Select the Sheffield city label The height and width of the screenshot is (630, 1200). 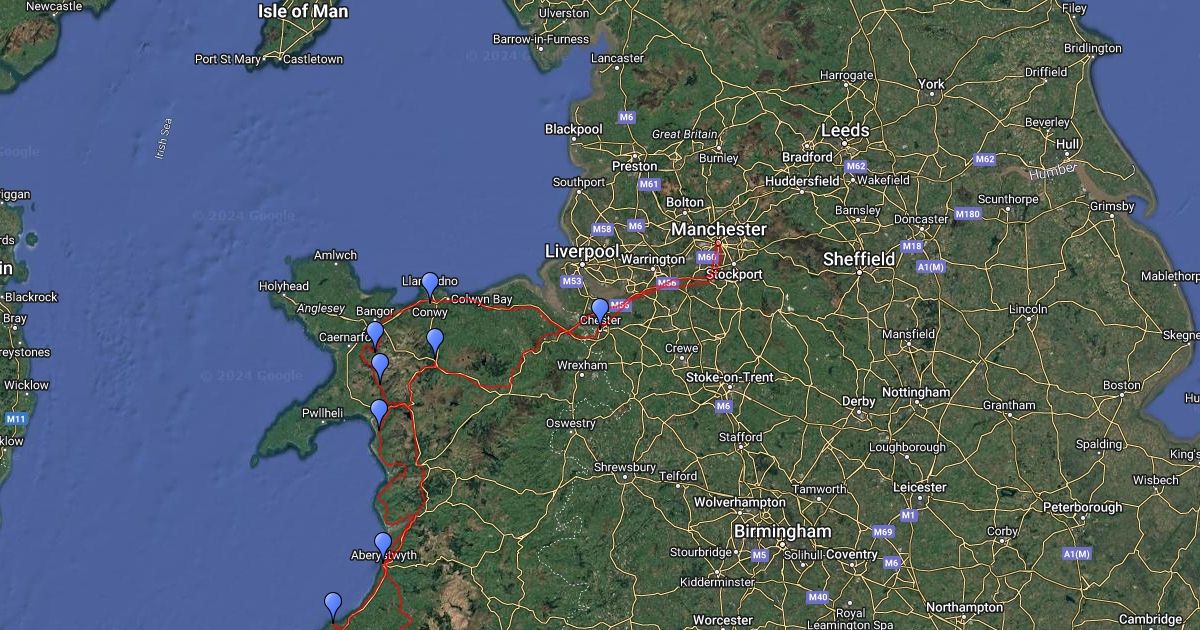859,259
